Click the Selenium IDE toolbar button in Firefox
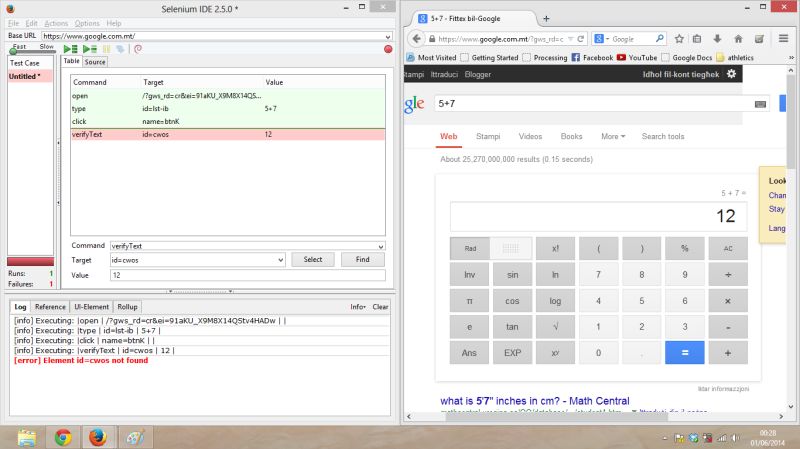The width and height of the screenshot is (800, 449). point(759,39)
